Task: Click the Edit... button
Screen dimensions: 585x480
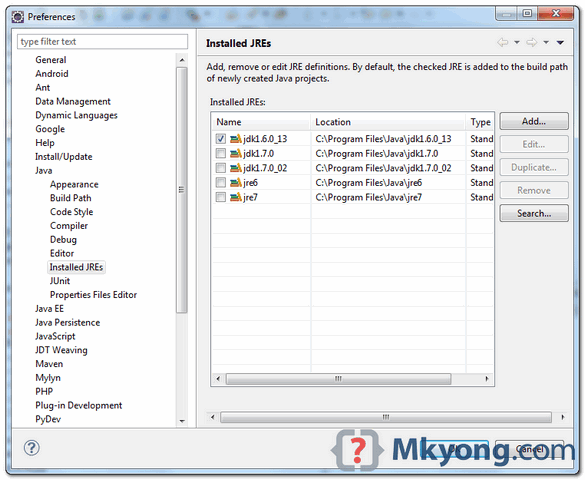Action: point(534,144)
